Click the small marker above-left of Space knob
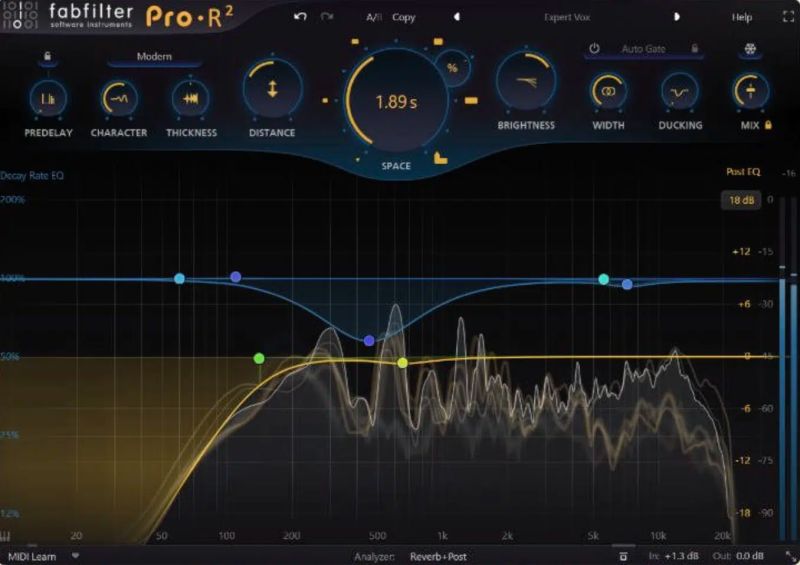Image resolution: width=800 pixels, height=565 pixels. [x=355, y=41]
